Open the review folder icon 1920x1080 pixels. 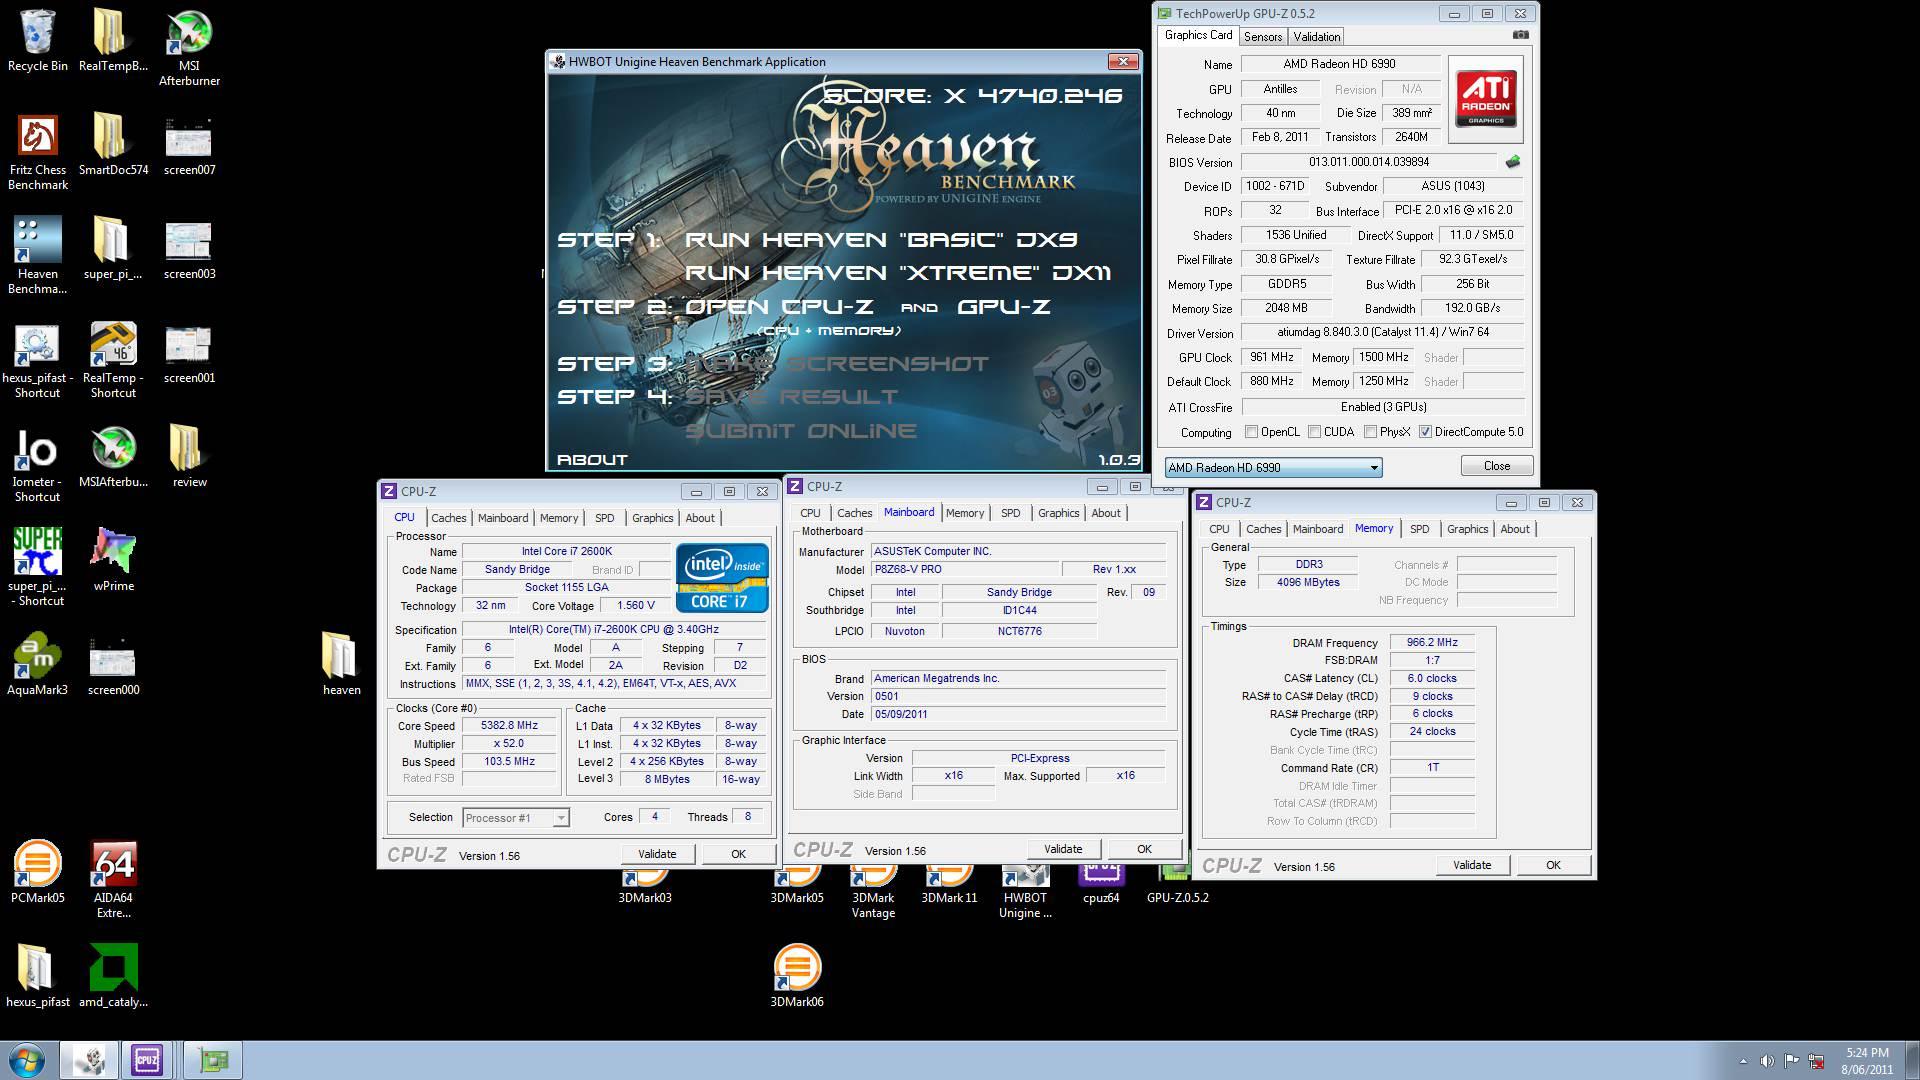(189, 456)
